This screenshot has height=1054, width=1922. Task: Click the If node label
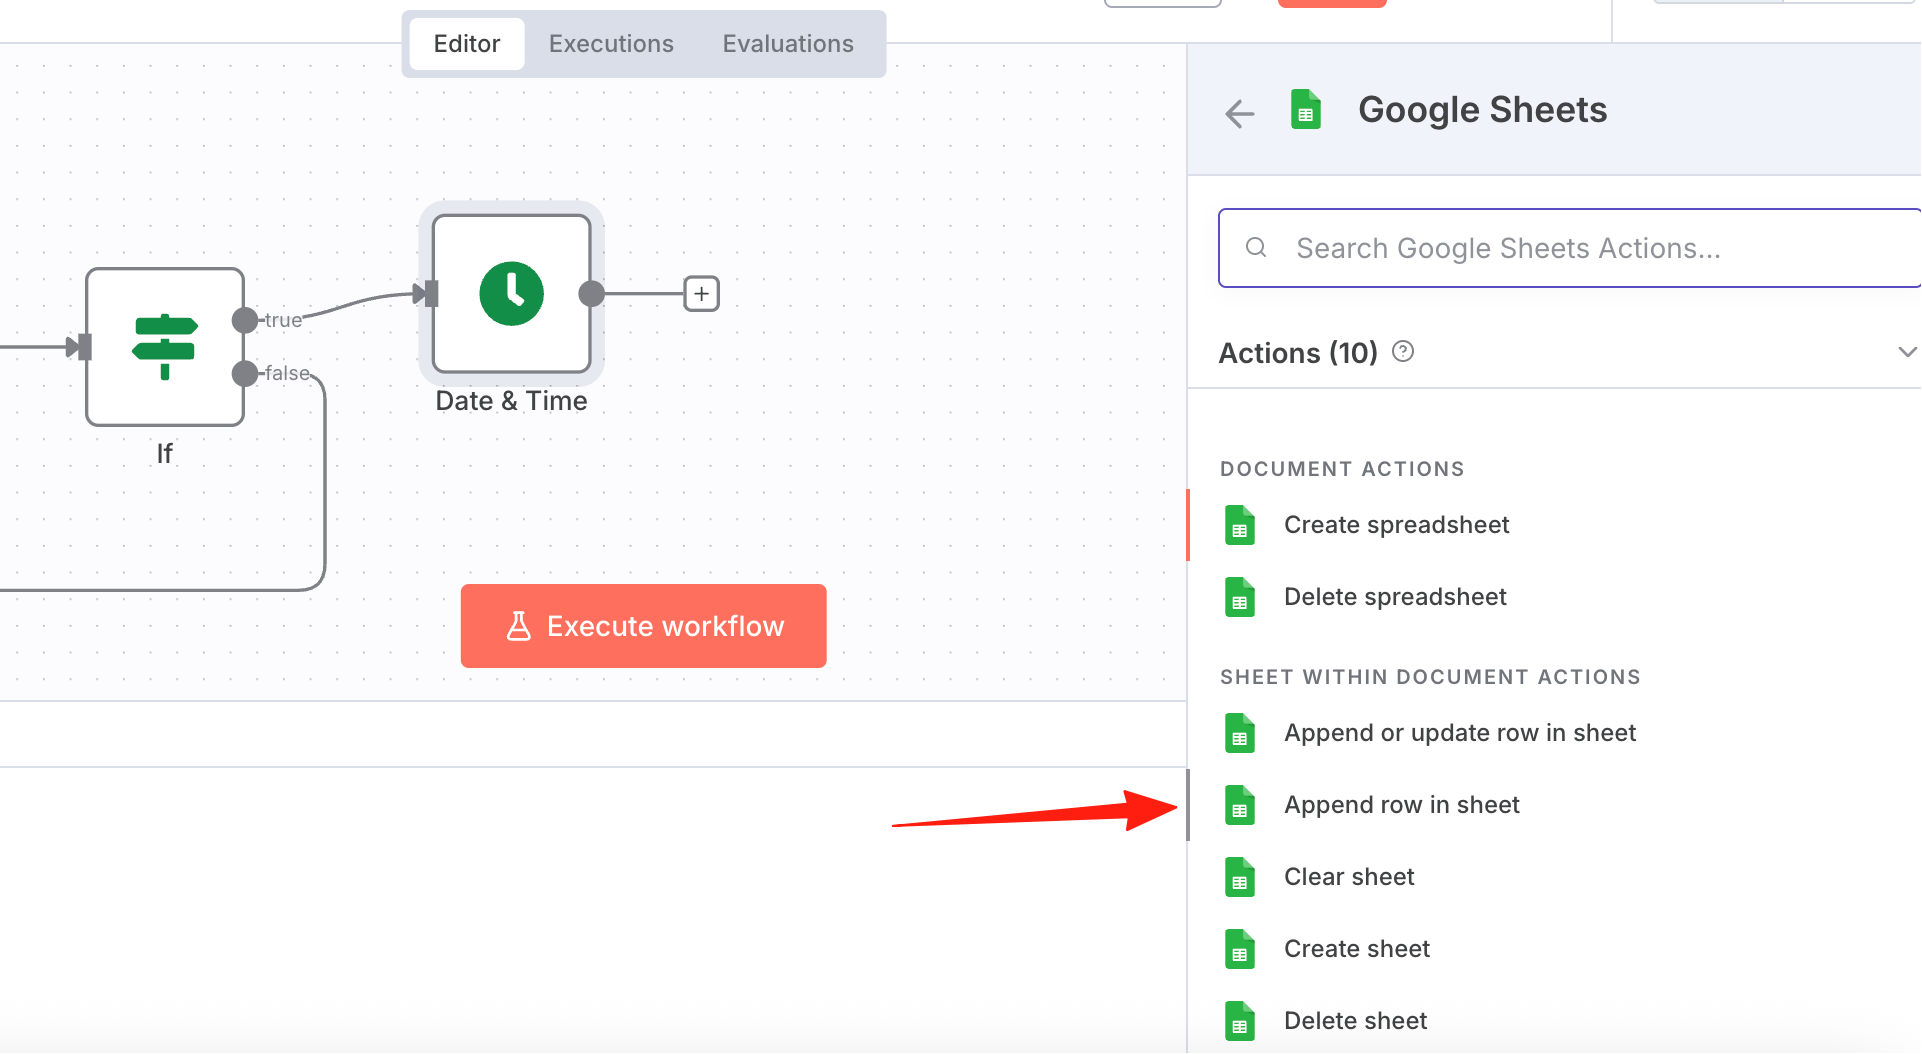[165, 454]
